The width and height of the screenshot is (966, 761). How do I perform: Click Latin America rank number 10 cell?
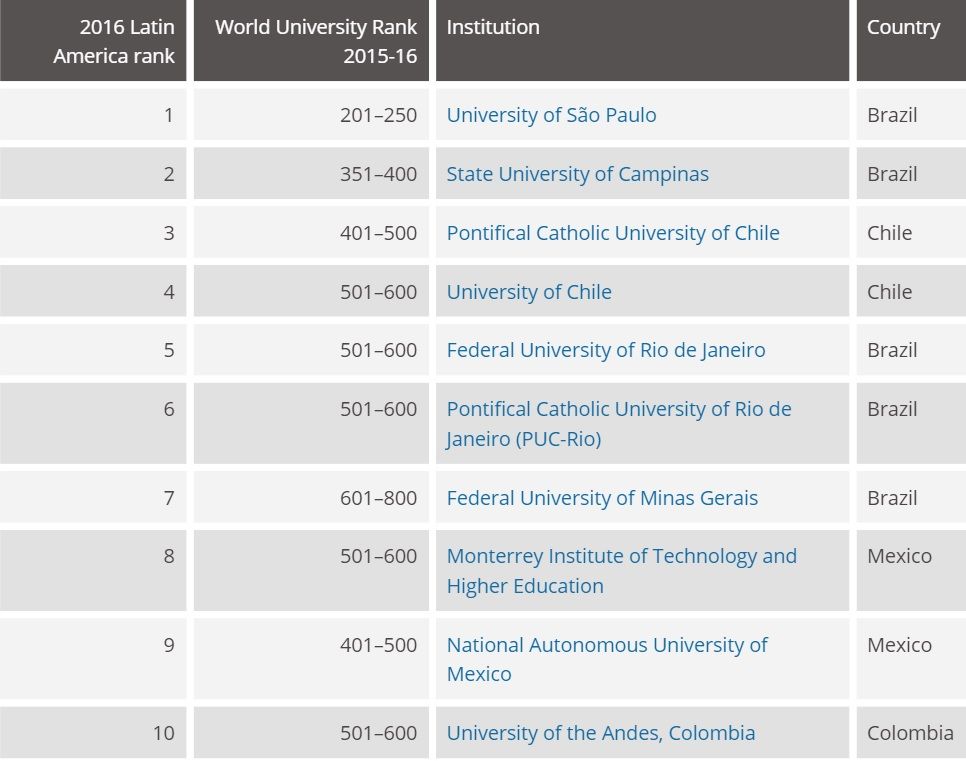point(163,733)
